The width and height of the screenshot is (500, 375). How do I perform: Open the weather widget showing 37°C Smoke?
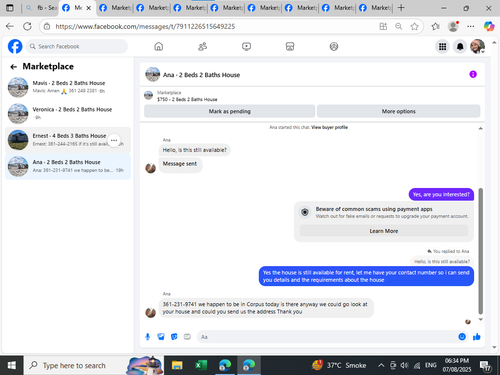click(339, 365)
